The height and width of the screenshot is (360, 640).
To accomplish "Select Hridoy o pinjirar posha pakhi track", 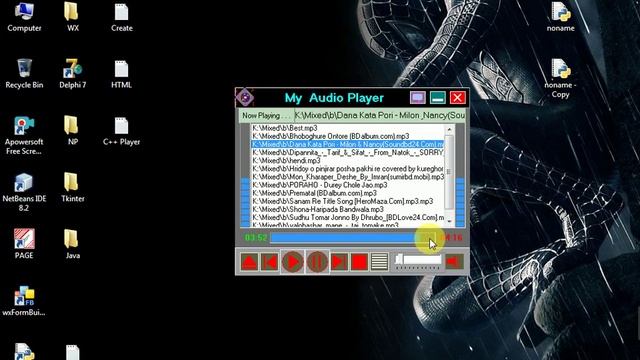I will coord(348,169).
